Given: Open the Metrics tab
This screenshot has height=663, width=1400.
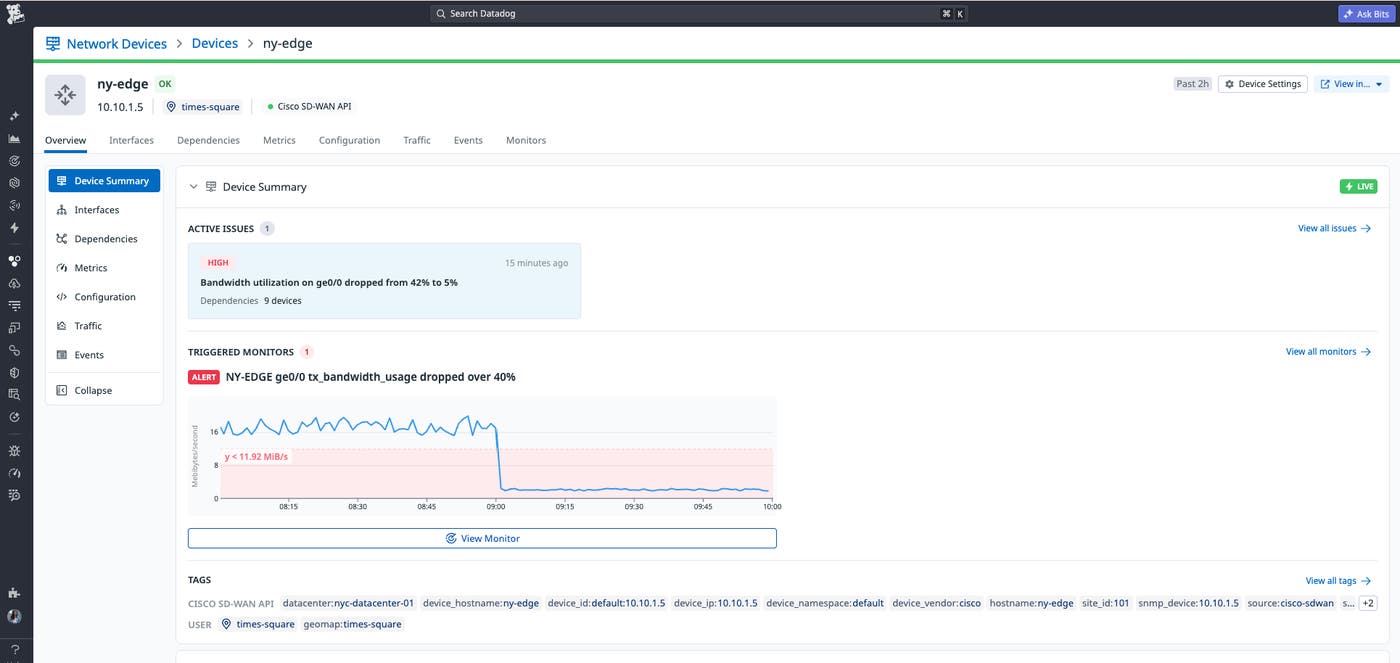Looking at the screenshot, I should point(279,140).
